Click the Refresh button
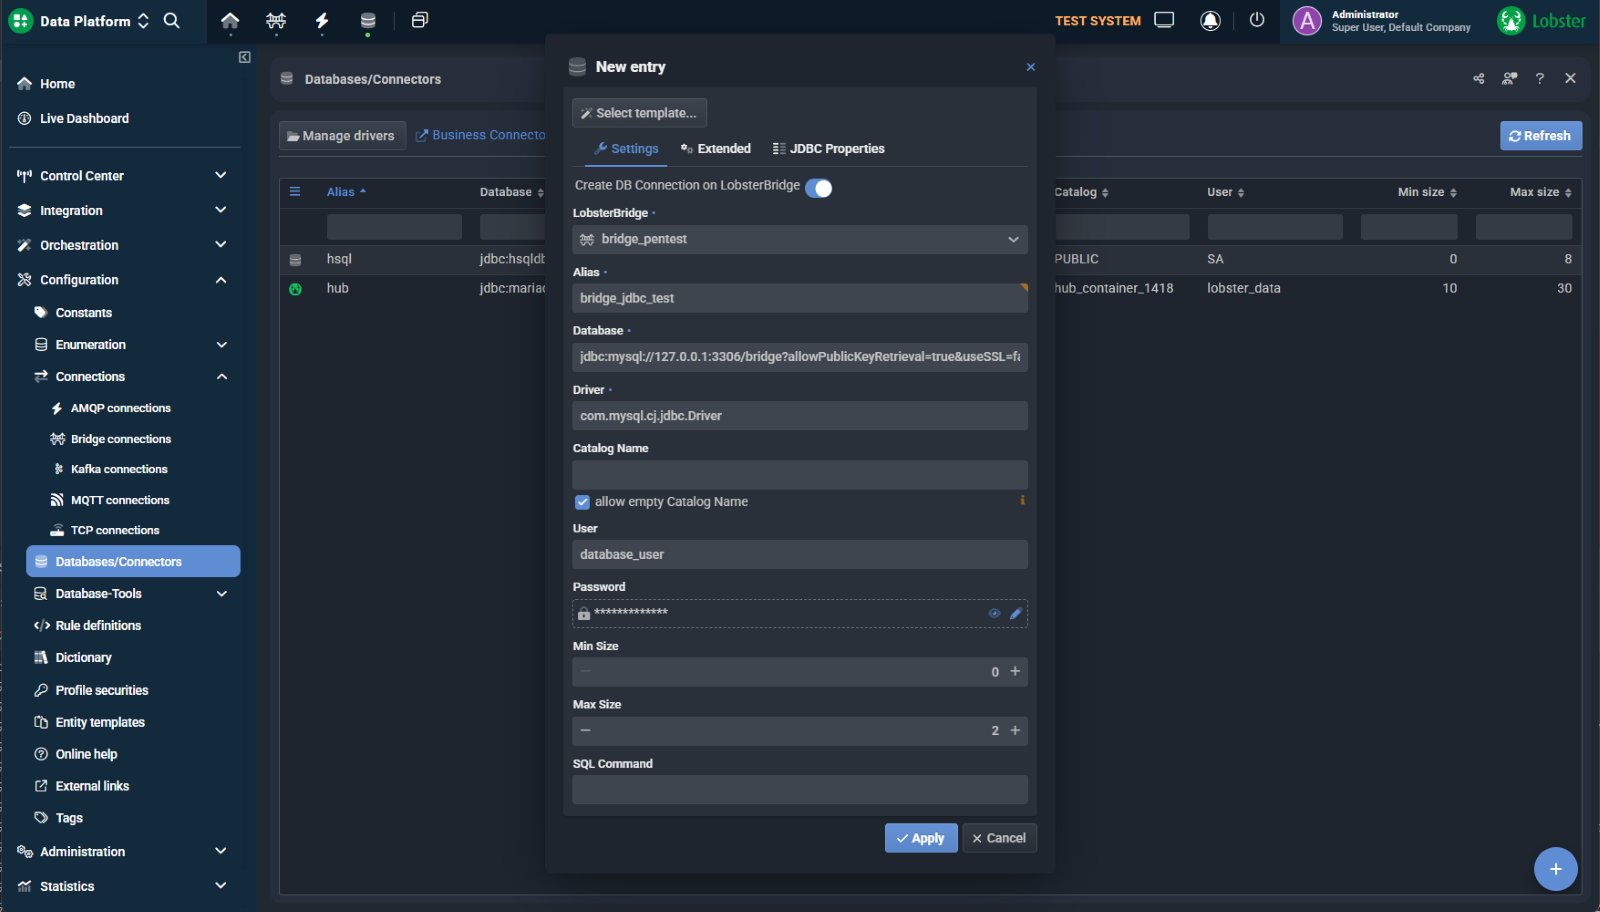This screenshot has height=912, width=1600. pos(1540,136)
